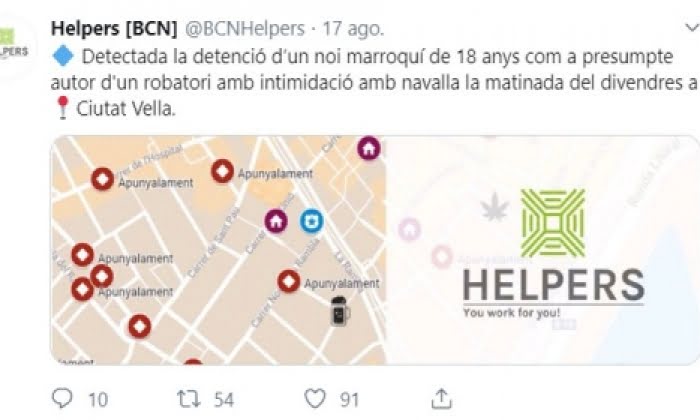700x420 pixels.
Task: Retweet using the retweet arrows icon
Action: point(189,399)
